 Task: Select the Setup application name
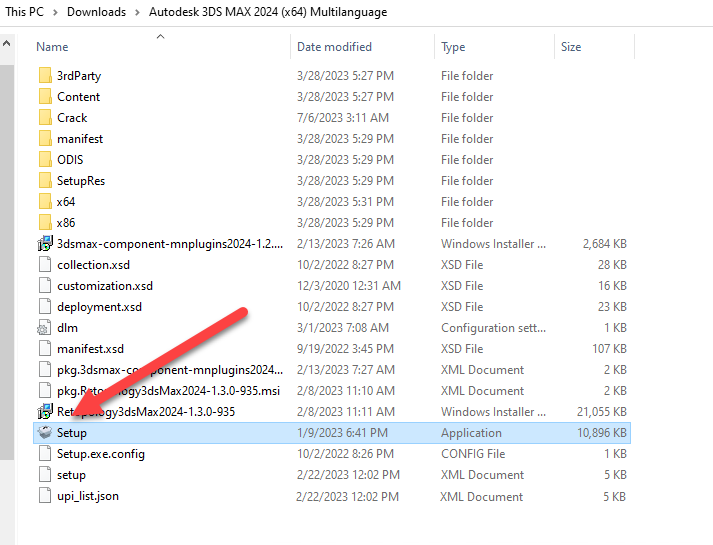click(72, 433)
